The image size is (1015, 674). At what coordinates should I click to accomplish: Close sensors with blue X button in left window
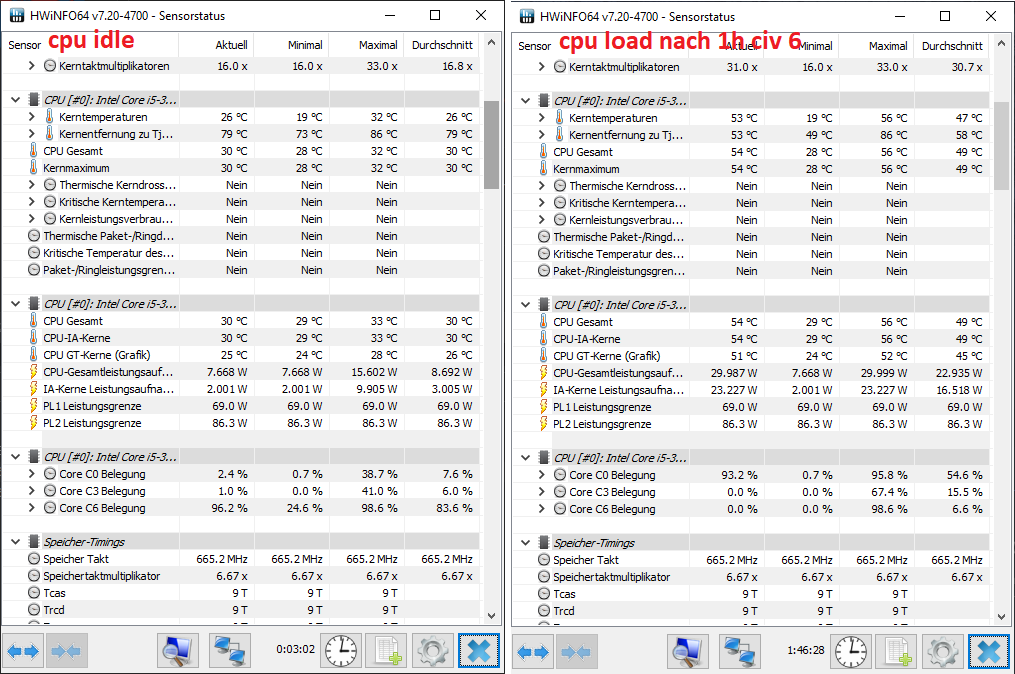click(479, 650)
